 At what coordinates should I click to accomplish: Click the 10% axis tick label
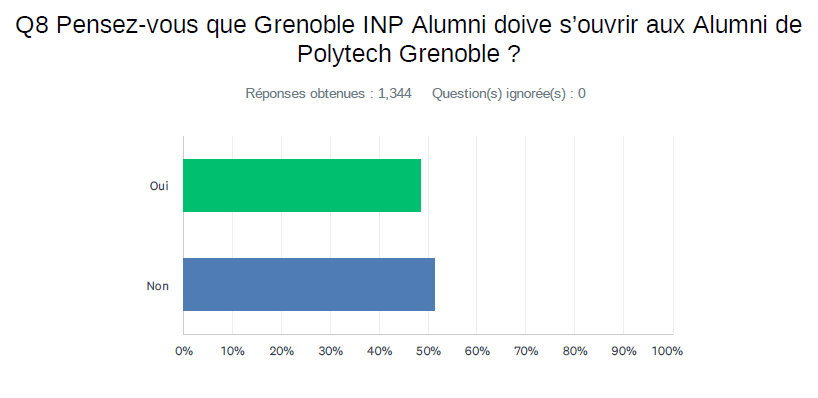(233, 352)
